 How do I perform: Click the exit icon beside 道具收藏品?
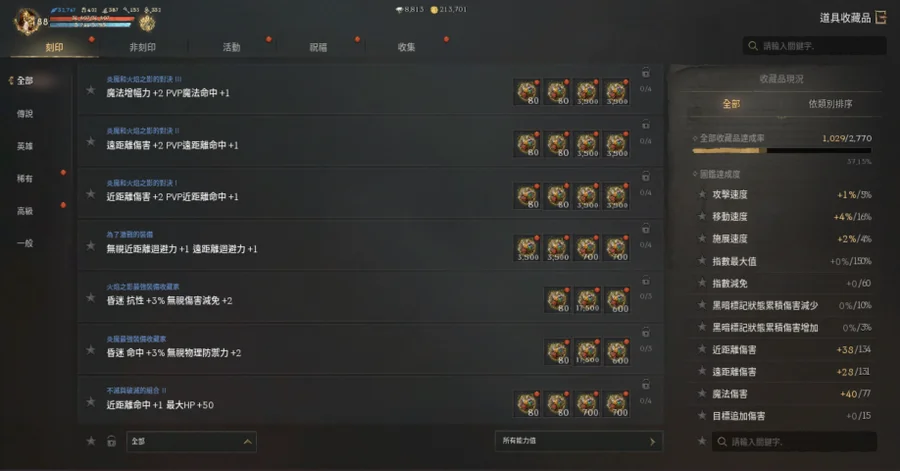(881, 18)
